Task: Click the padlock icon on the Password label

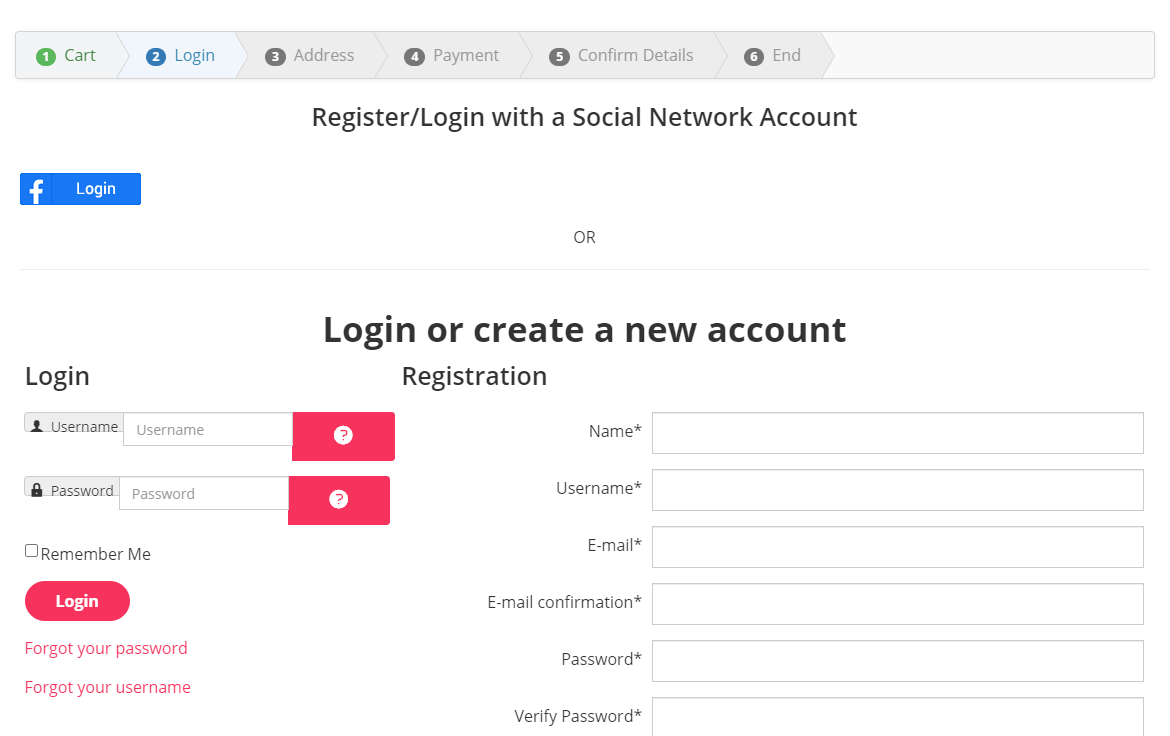Action: coord(37,490)
